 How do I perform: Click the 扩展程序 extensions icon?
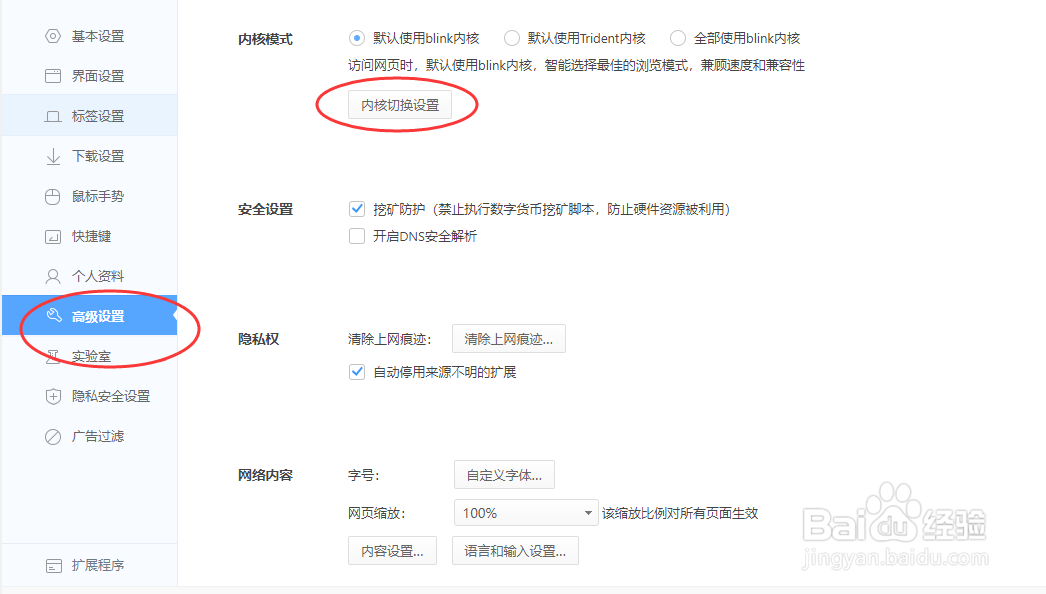[53, 566]
